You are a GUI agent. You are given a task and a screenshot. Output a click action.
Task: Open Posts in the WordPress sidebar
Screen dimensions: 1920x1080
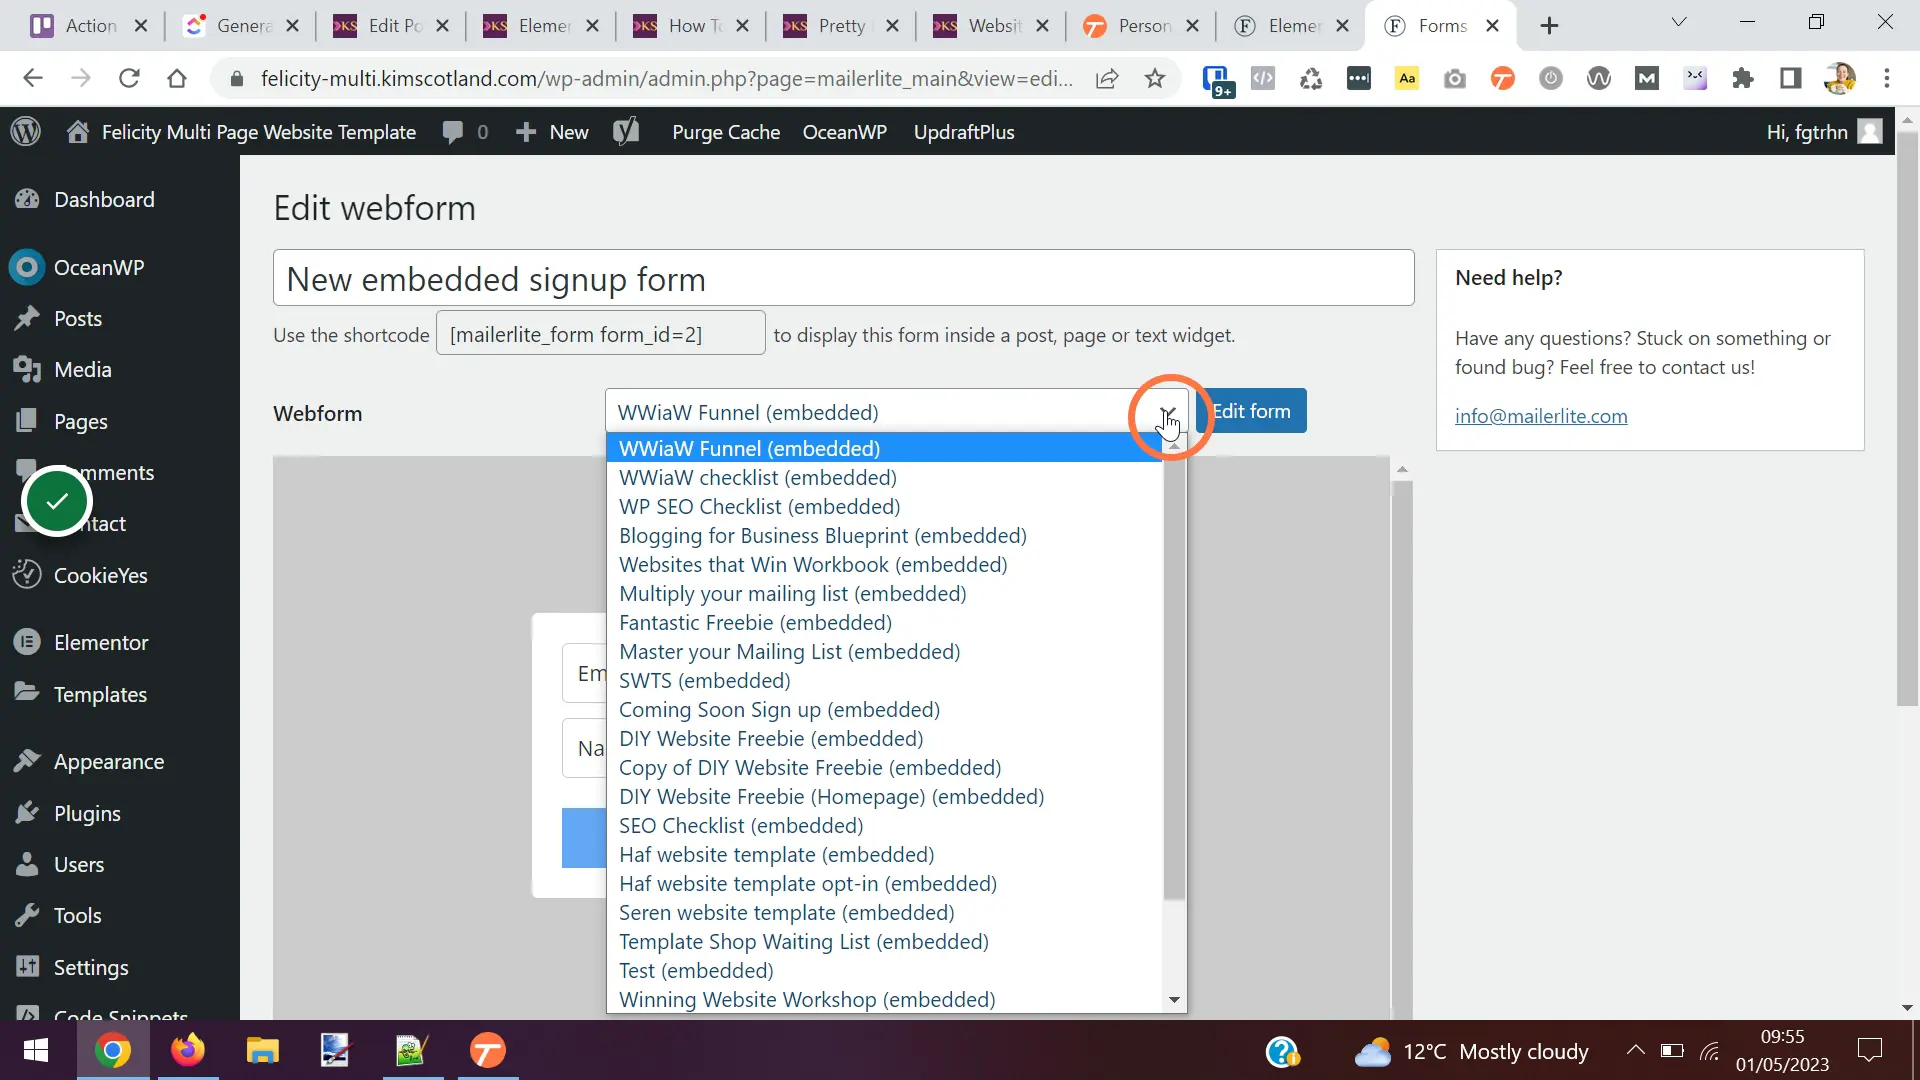click(x=78, y=318)
